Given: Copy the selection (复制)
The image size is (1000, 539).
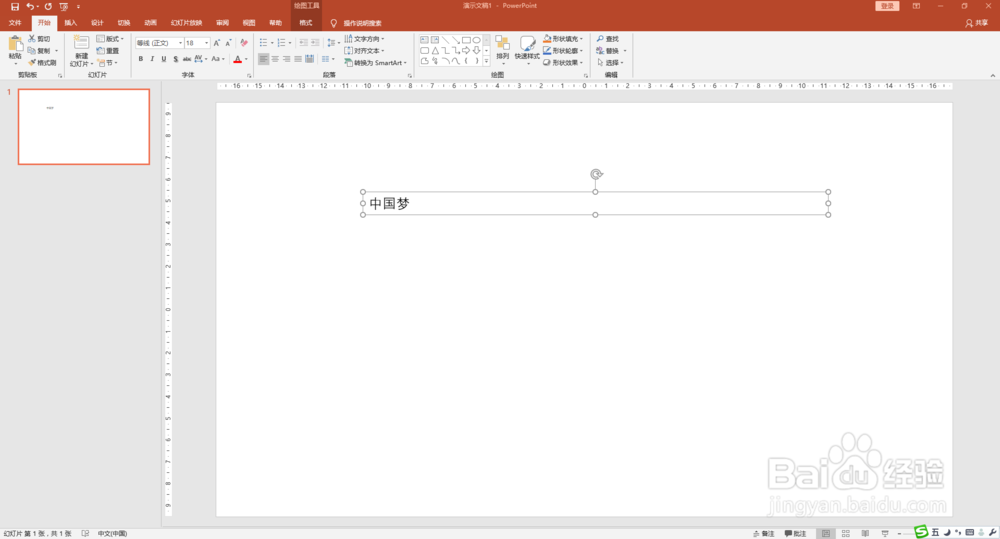Looking at the screenshot, I should [39, 51].
